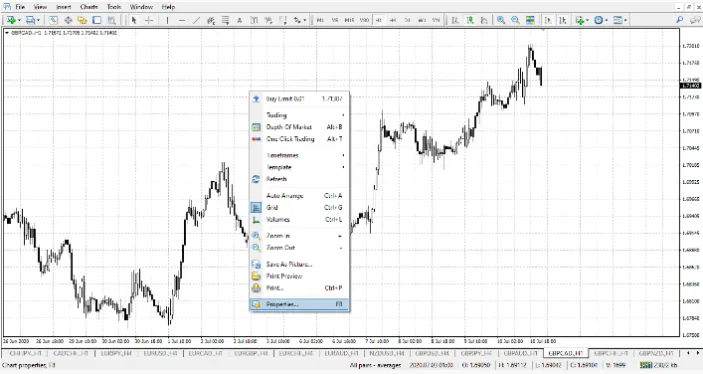Click Auto Arrange in context menu

(x=299, y=196)
